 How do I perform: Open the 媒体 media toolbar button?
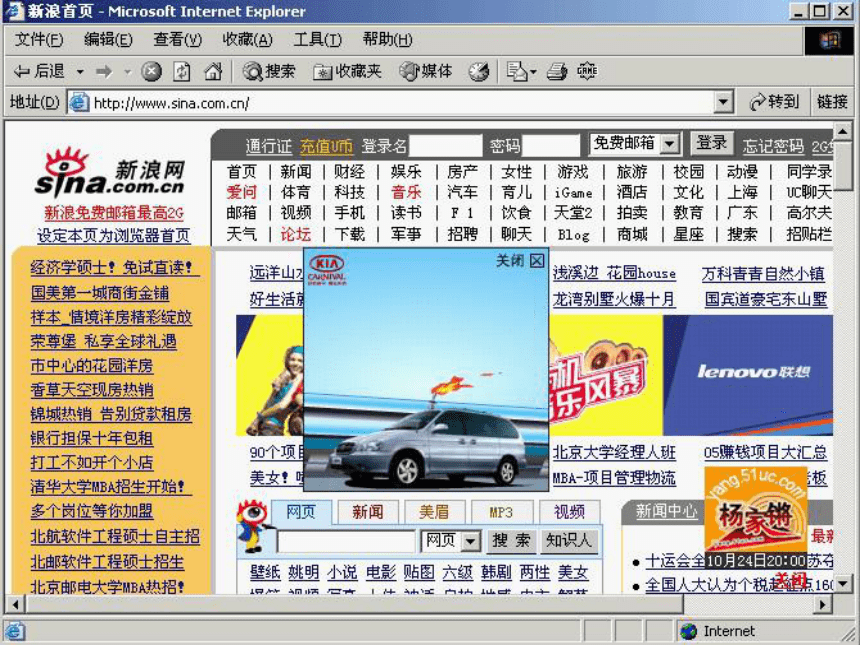(x=426, y=71)
